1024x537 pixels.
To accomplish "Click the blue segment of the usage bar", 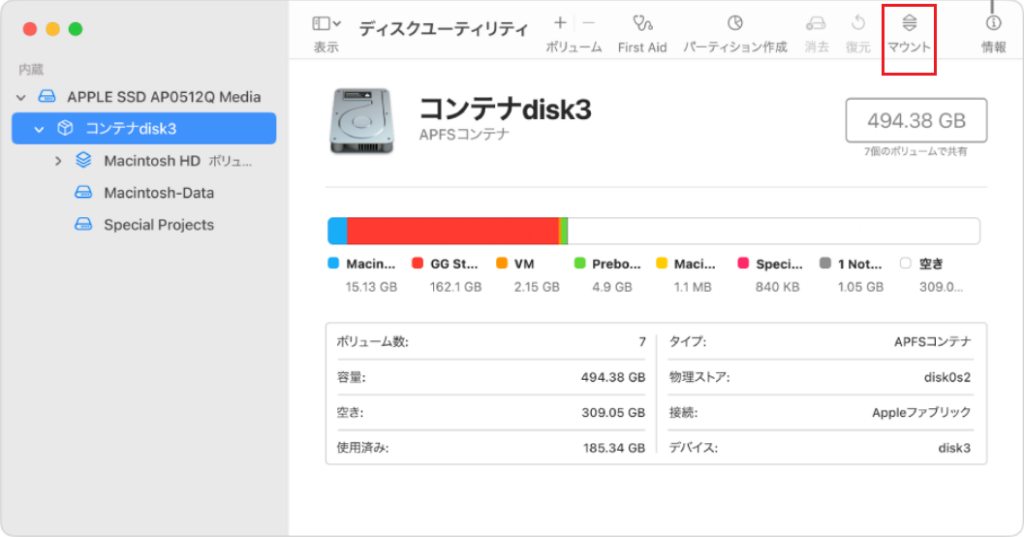I will [338, 231].
